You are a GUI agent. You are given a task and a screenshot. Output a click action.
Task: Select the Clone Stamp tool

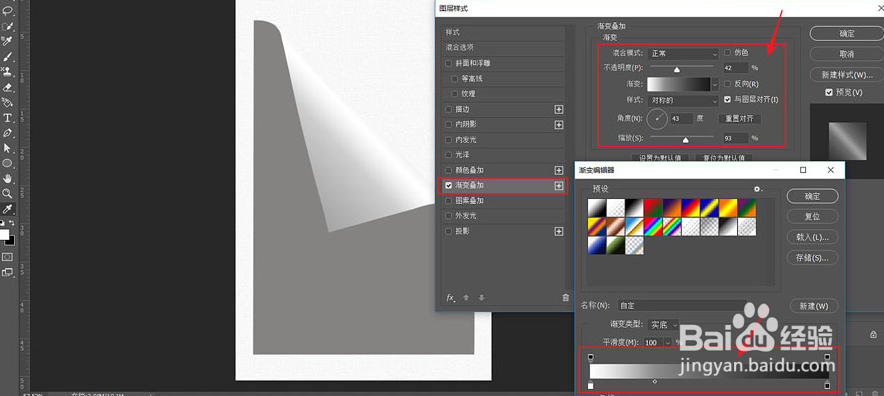[x=7, y=72]
